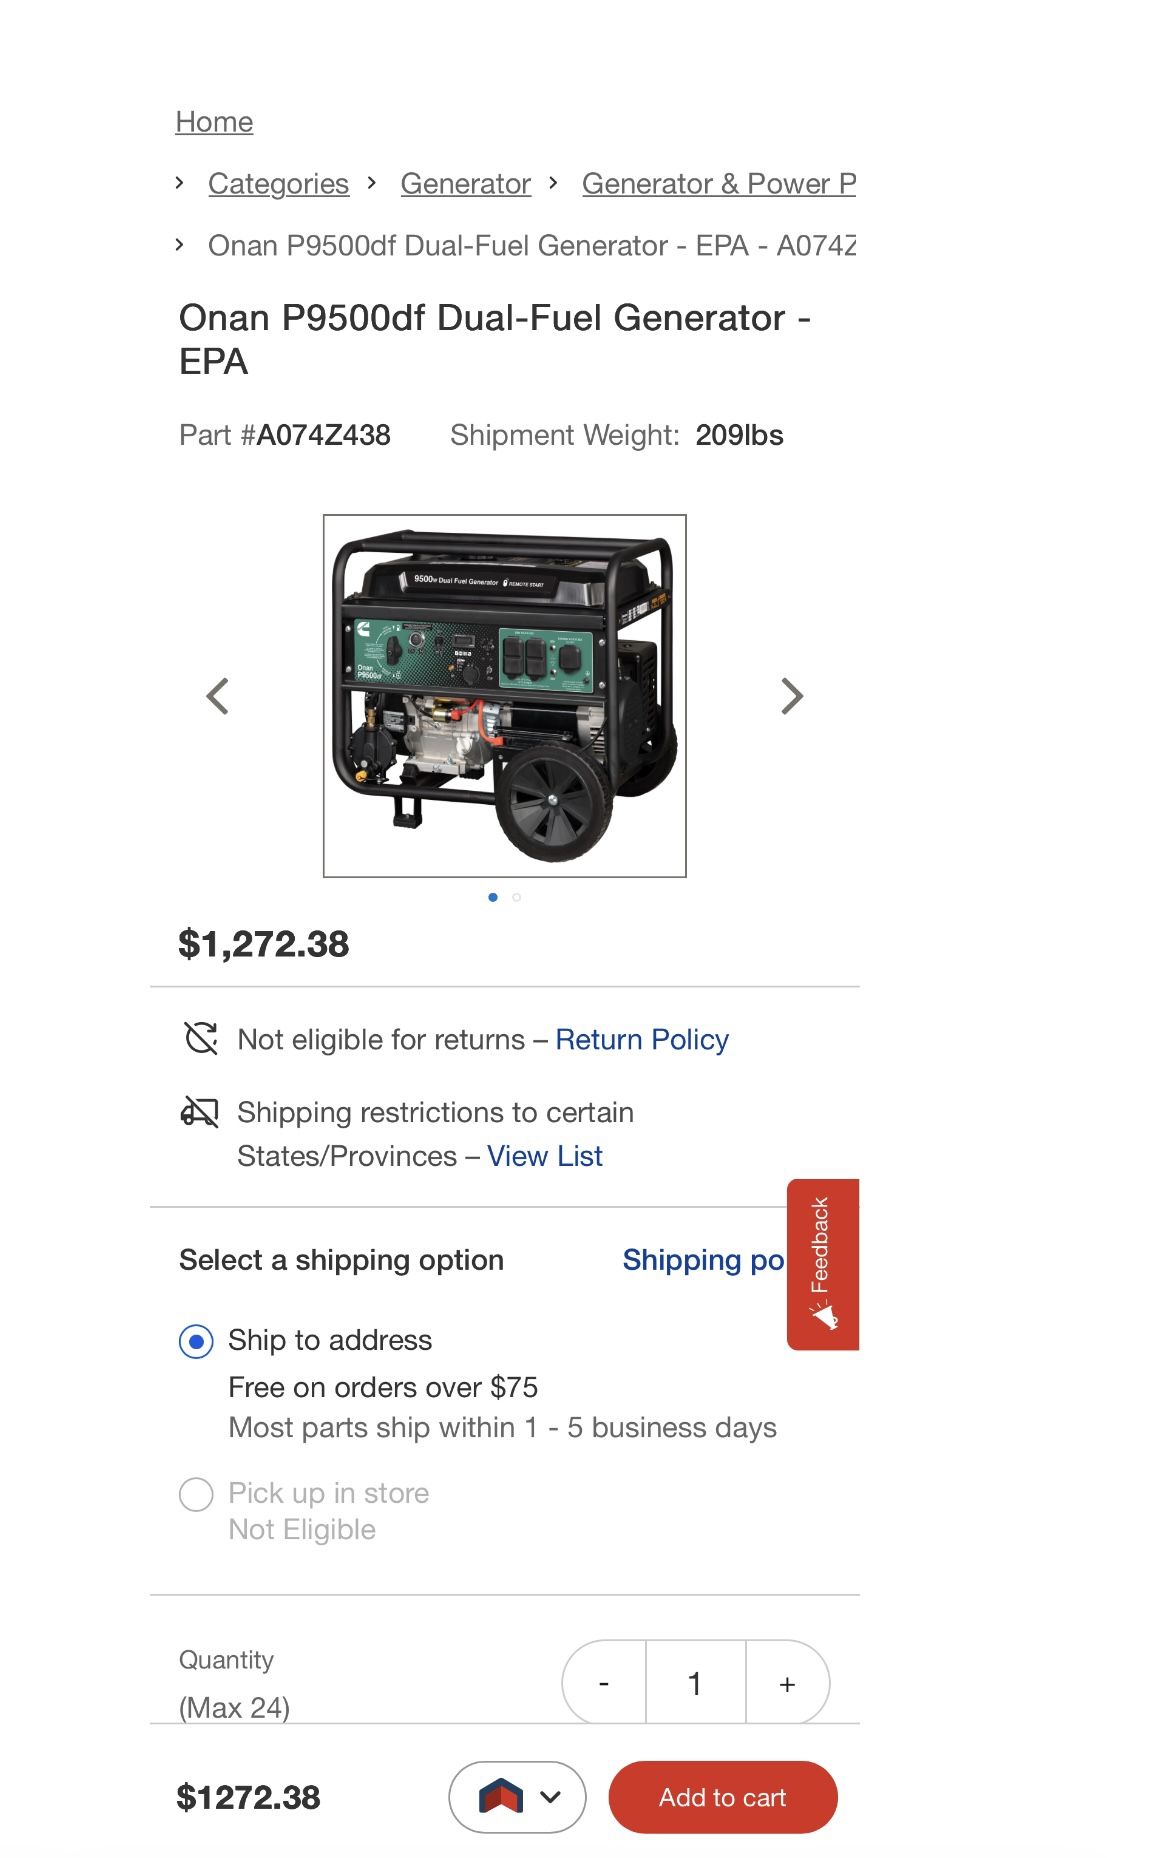Add the generator to cart

pos(722,1797)
